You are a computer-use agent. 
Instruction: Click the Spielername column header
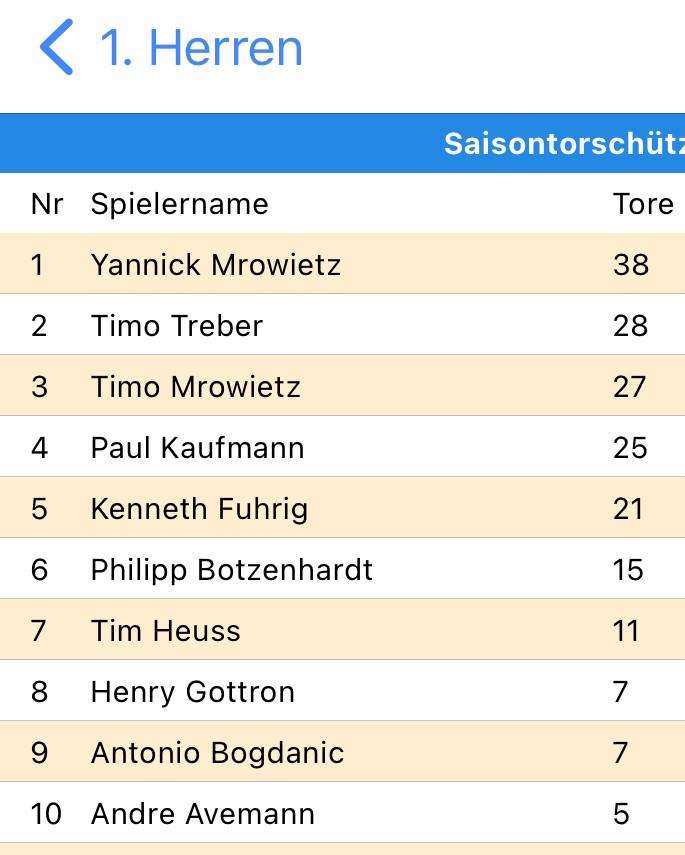[179, 204]
